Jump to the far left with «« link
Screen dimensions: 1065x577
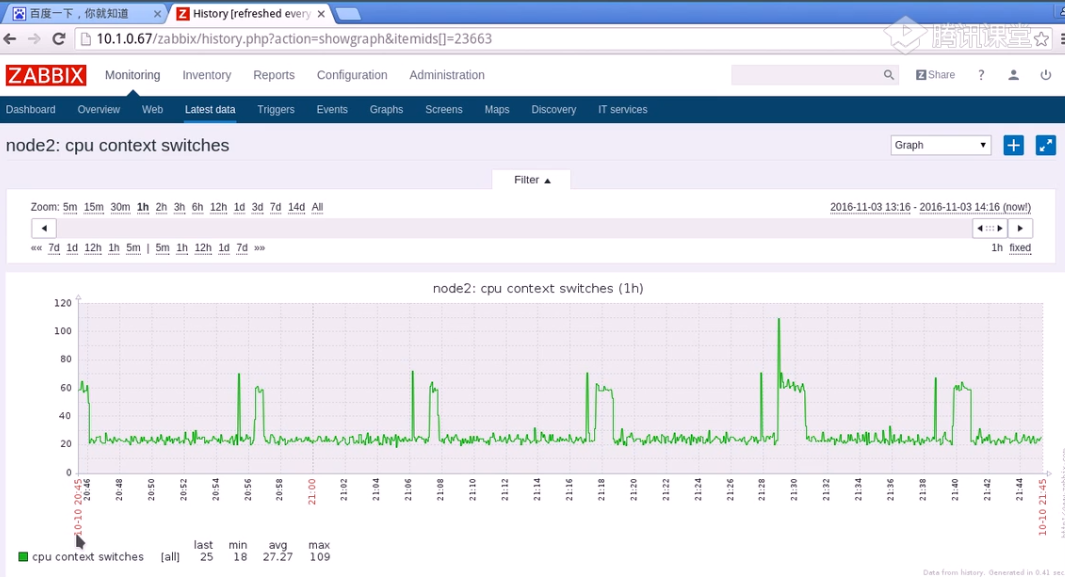36,248
